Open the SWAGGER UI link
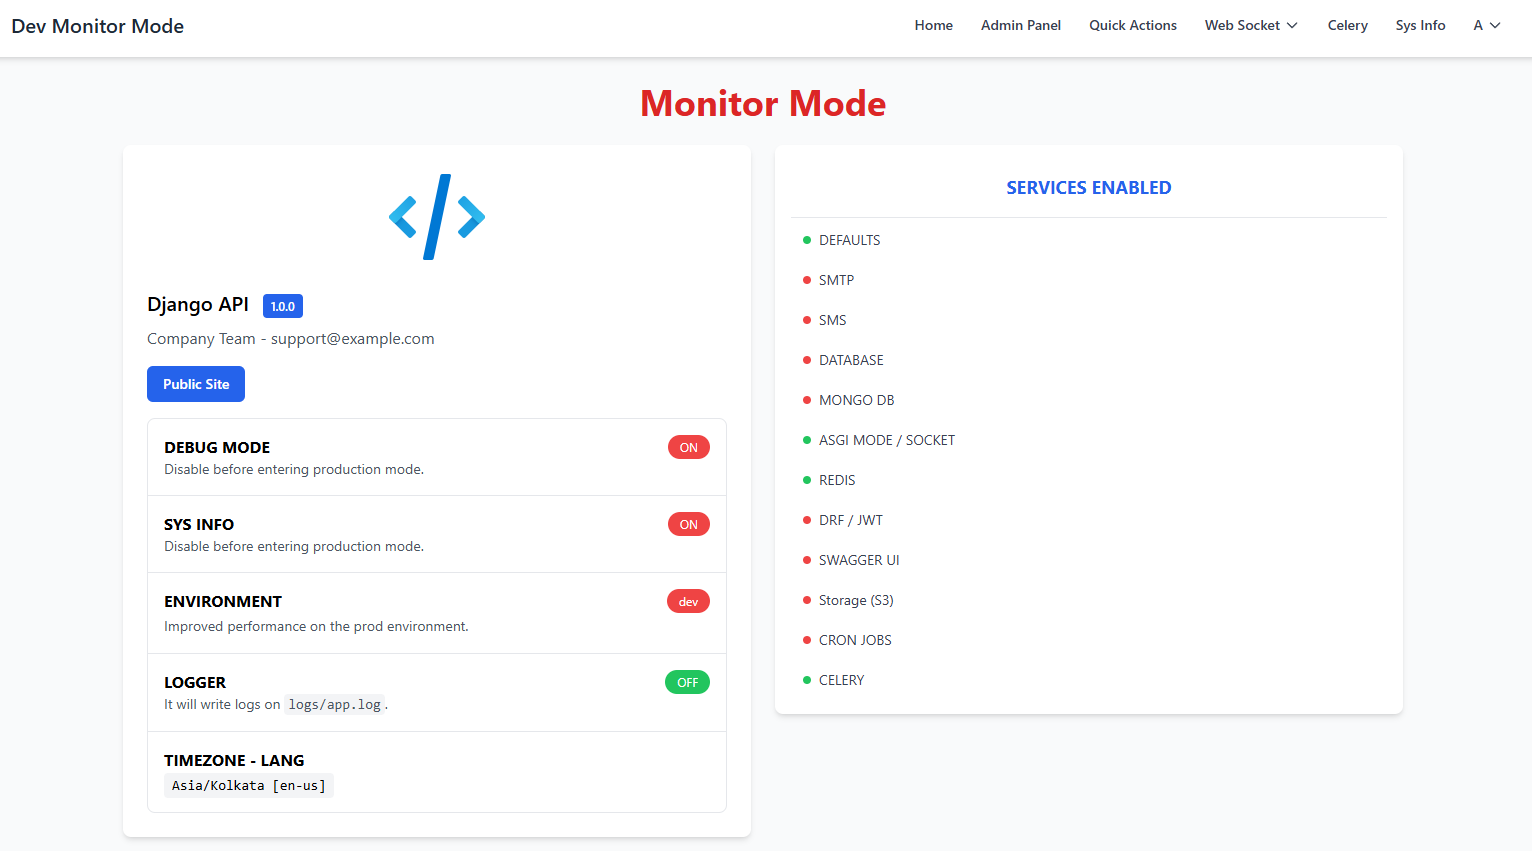The height and width of the screenshot is (851, 1532). pyautogui.click(x=859, y=560)
